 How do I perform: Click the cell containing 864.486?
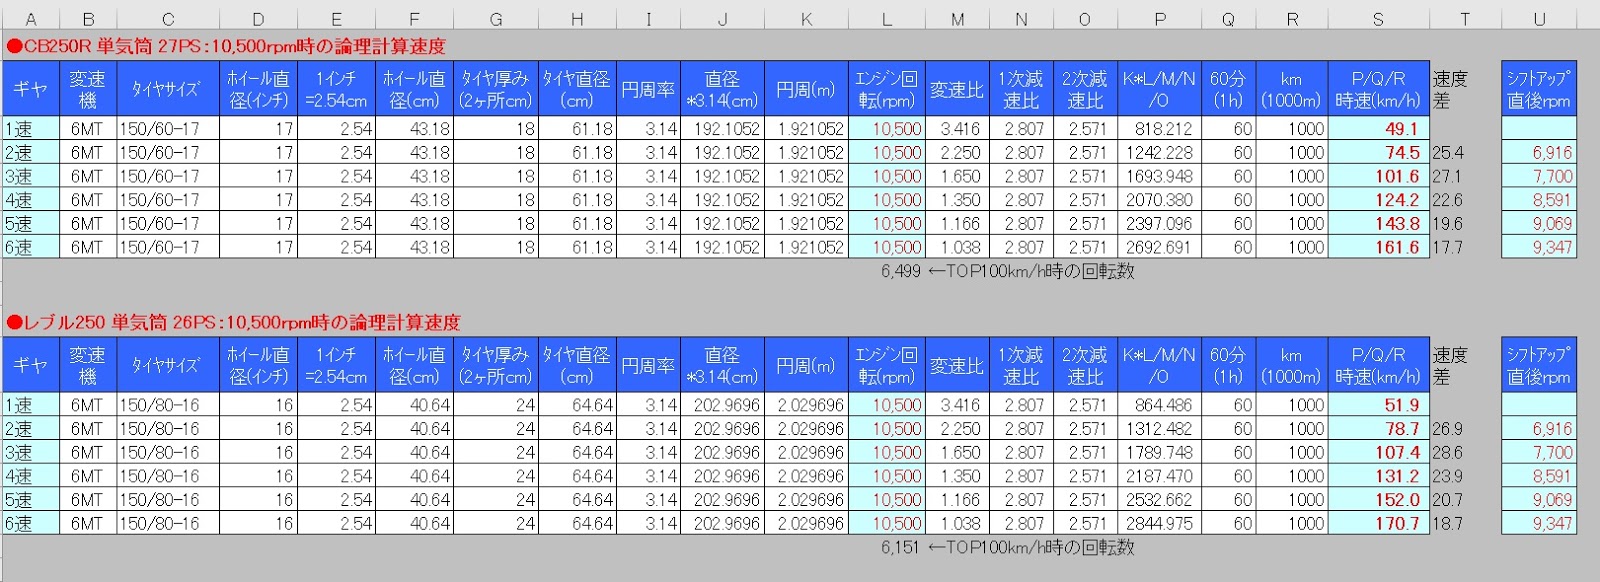click(x=1159, y=405)
